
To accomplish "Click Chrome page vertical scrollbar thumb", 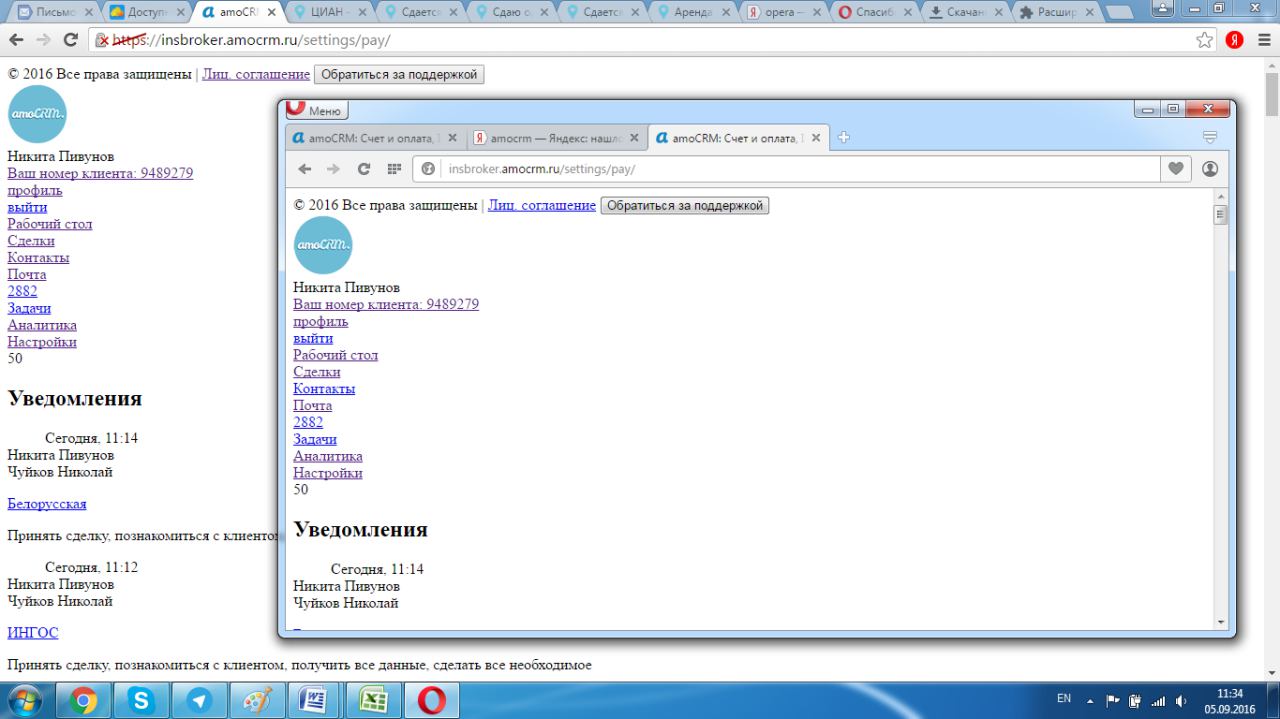I will (1272, 94).
